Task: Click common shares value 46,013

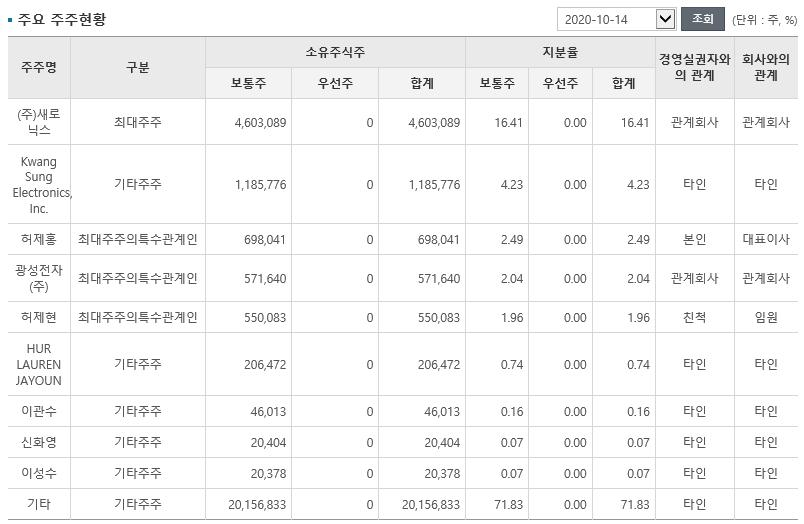Action: click(x=268, y=412)
